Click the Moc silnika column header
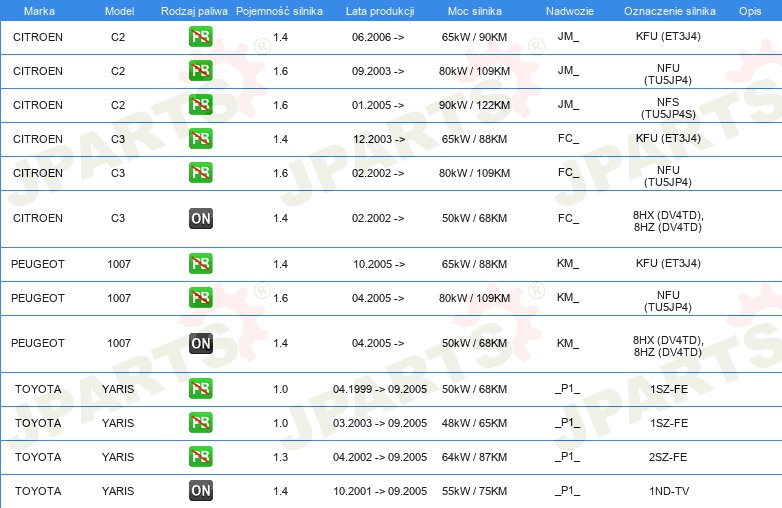782x508 pixels. pos(474,11)
